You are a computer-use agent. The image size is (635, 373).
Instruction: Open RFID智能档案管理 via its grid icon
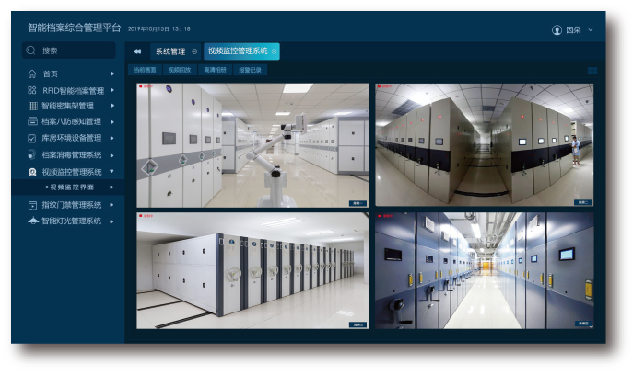click(32, 90)
